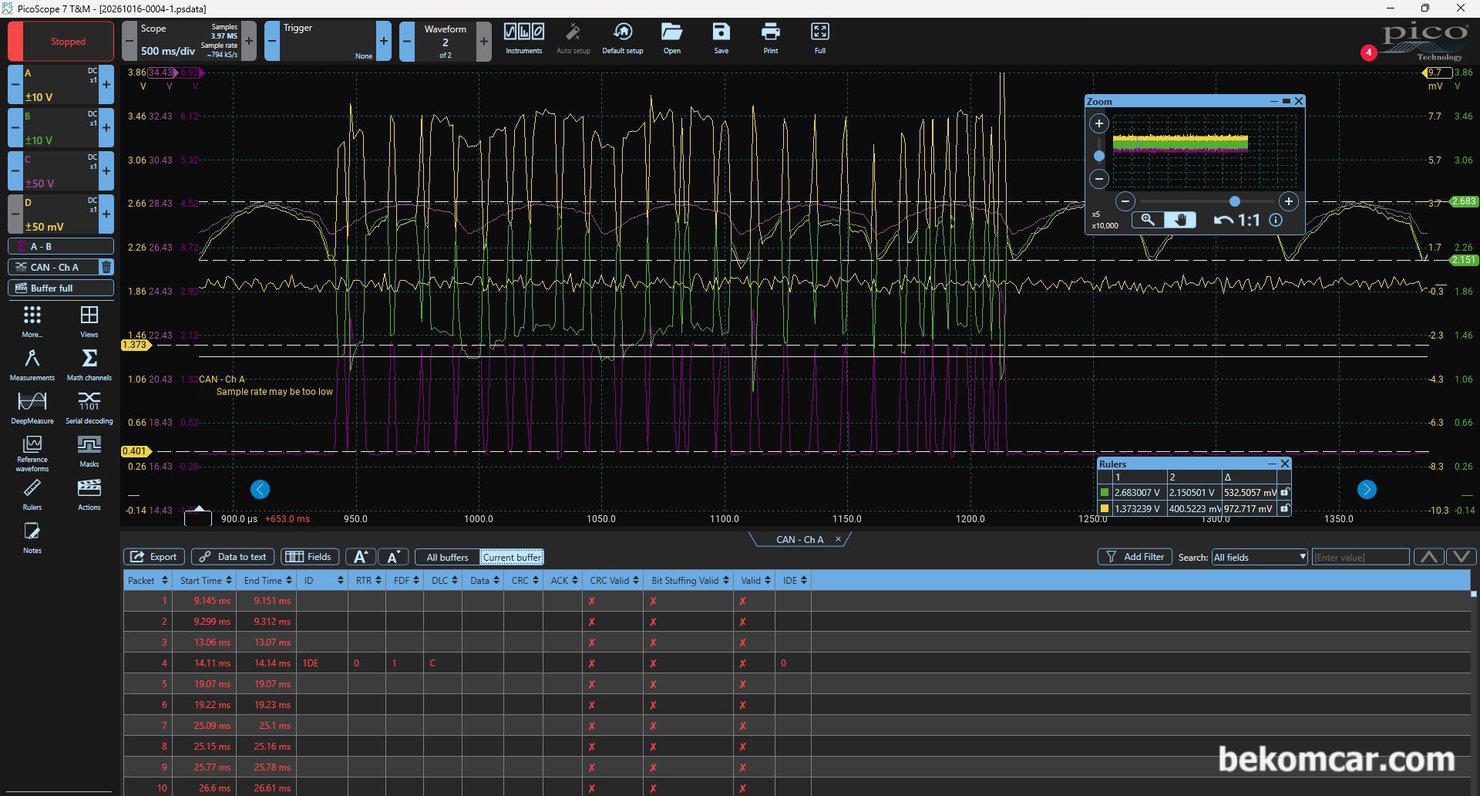
Task: Click the Stopped run control button
Action: pos(61,42)
